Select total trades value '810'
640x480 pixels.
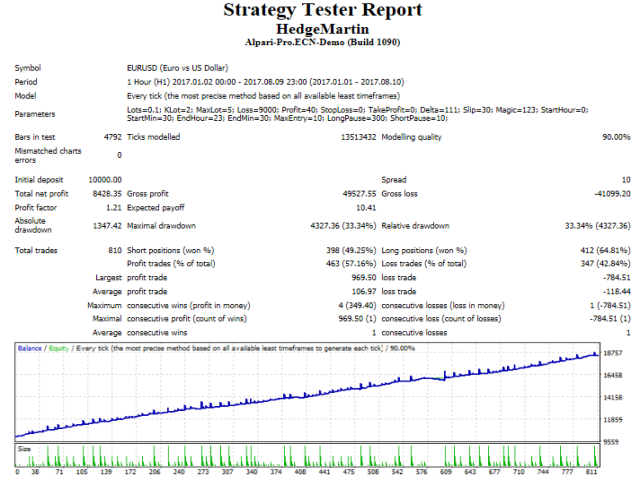pos(115,250)
